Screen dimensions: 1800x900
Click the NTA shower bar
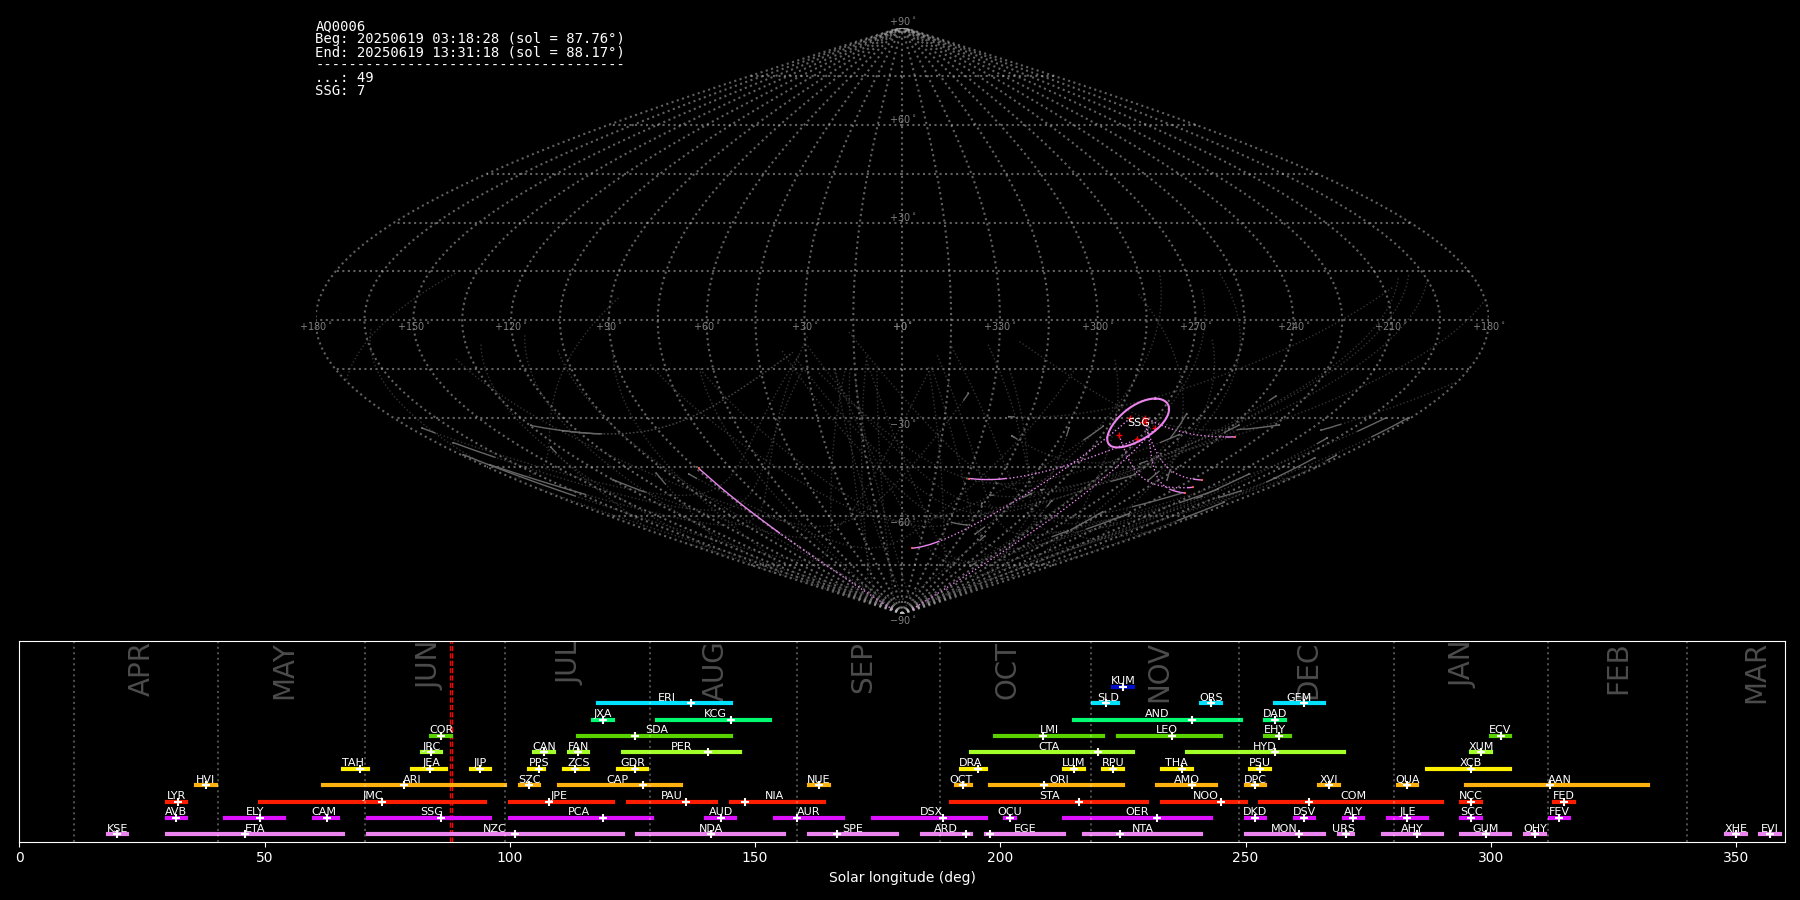pos(1142,834)
